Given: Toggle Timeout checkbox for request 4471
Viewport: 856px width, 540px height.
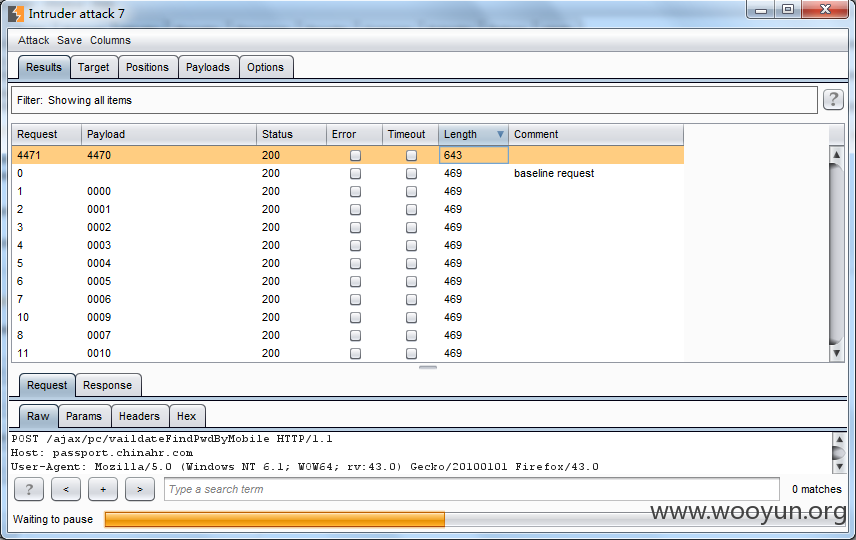Looking at the screenshot, I should point(412,156).
